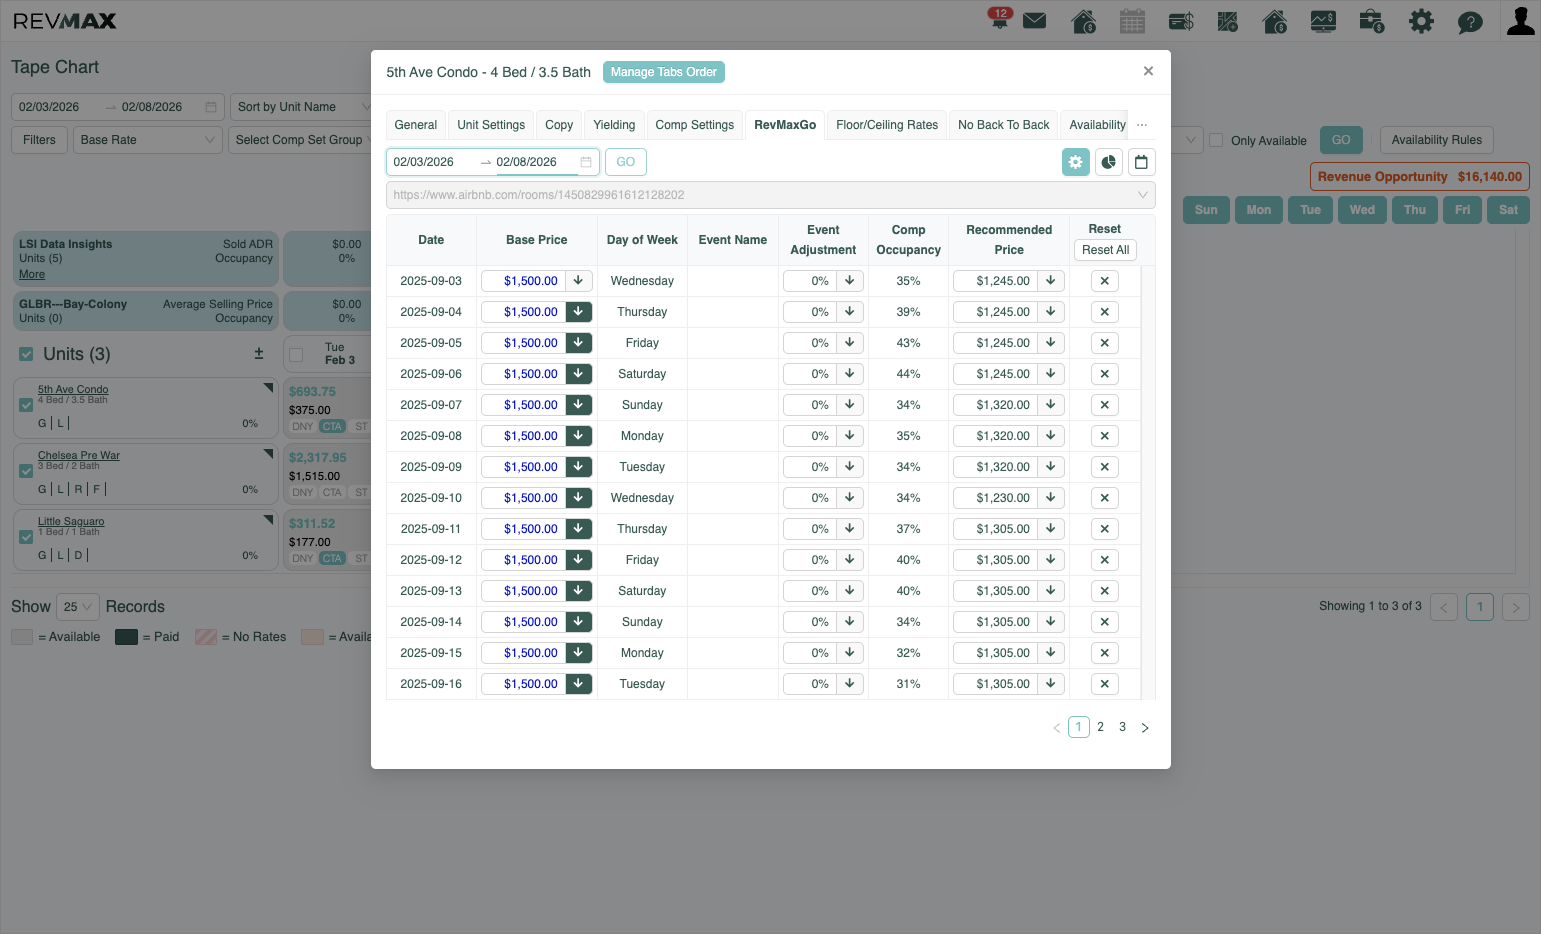
Task: Open the help chat bubble icon
Action: click(1470, 22)
